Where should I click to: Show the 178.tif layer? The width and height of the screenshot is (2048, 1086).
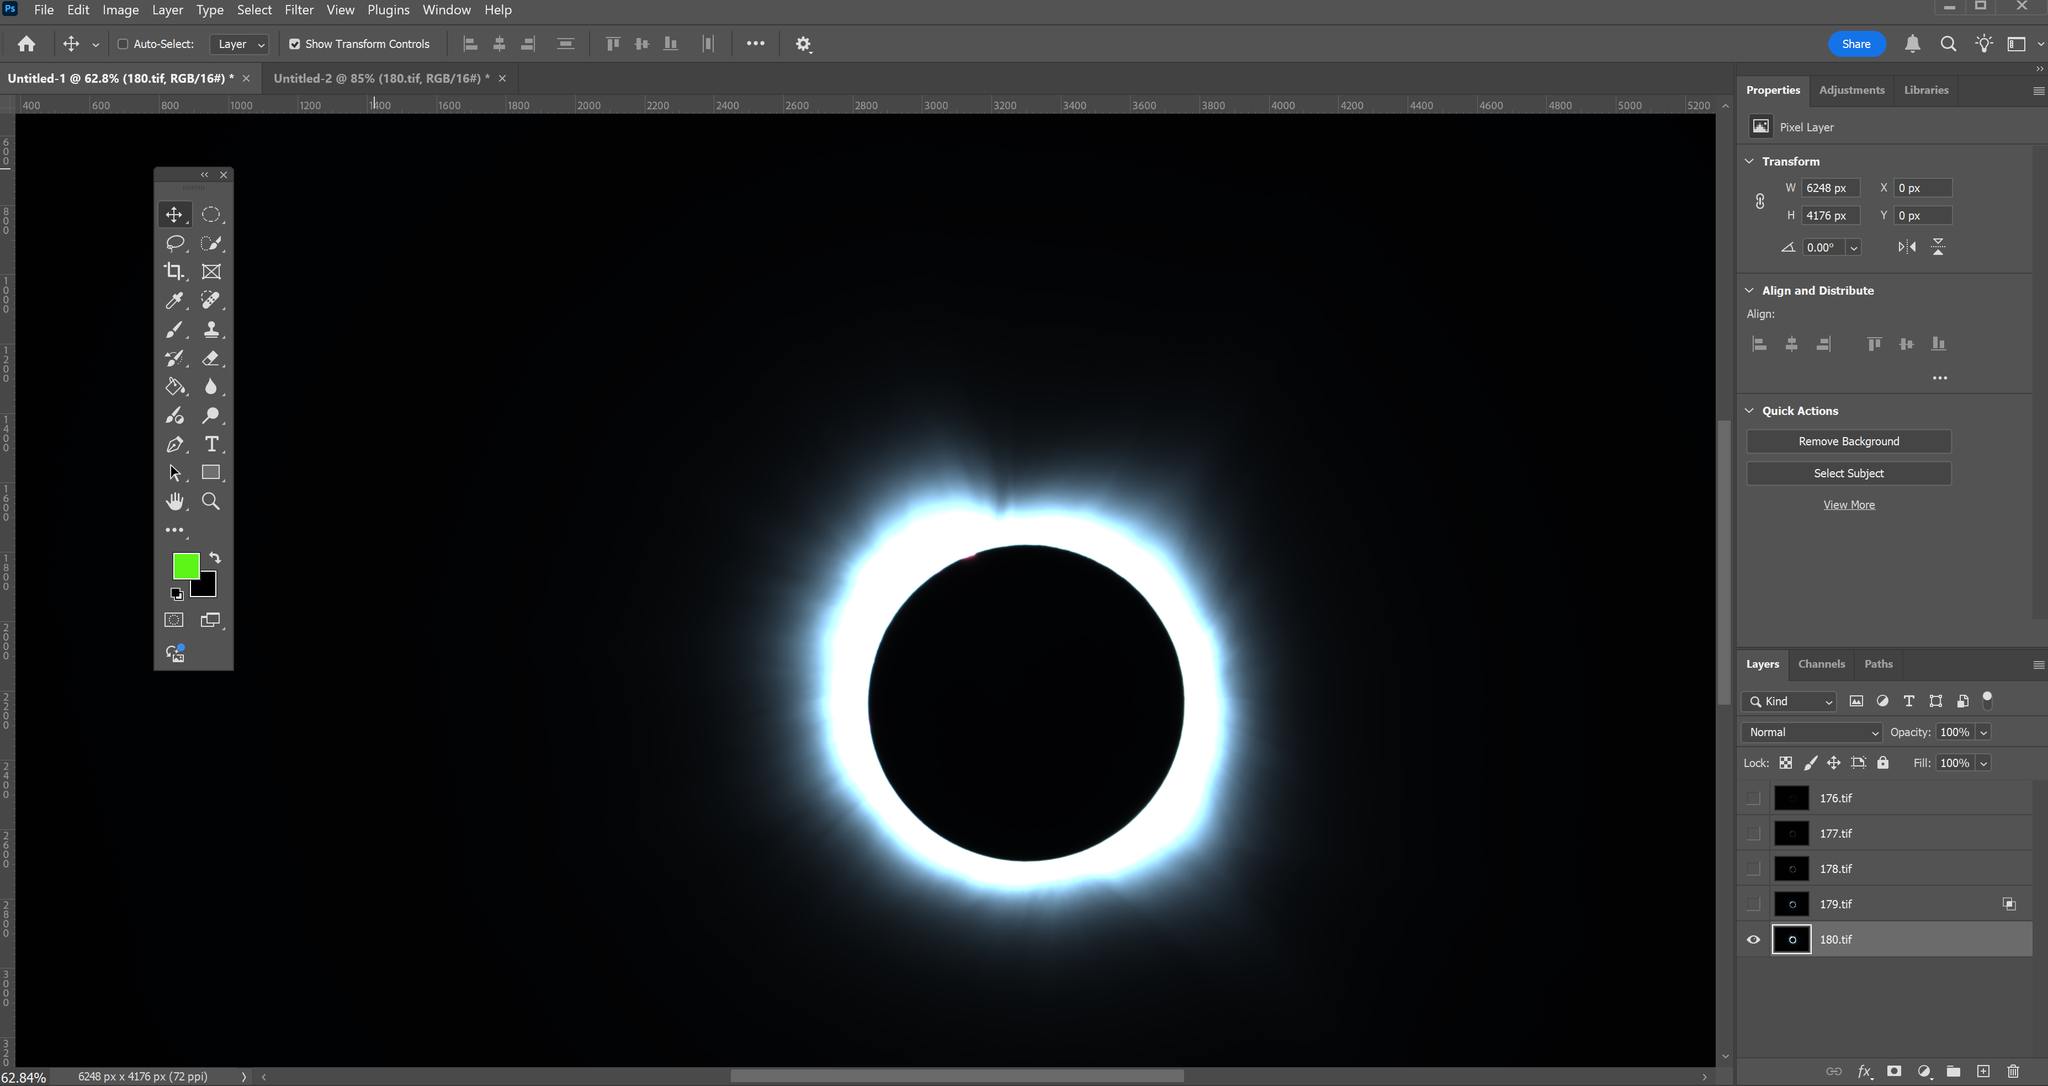click(x=1753, y=869)
